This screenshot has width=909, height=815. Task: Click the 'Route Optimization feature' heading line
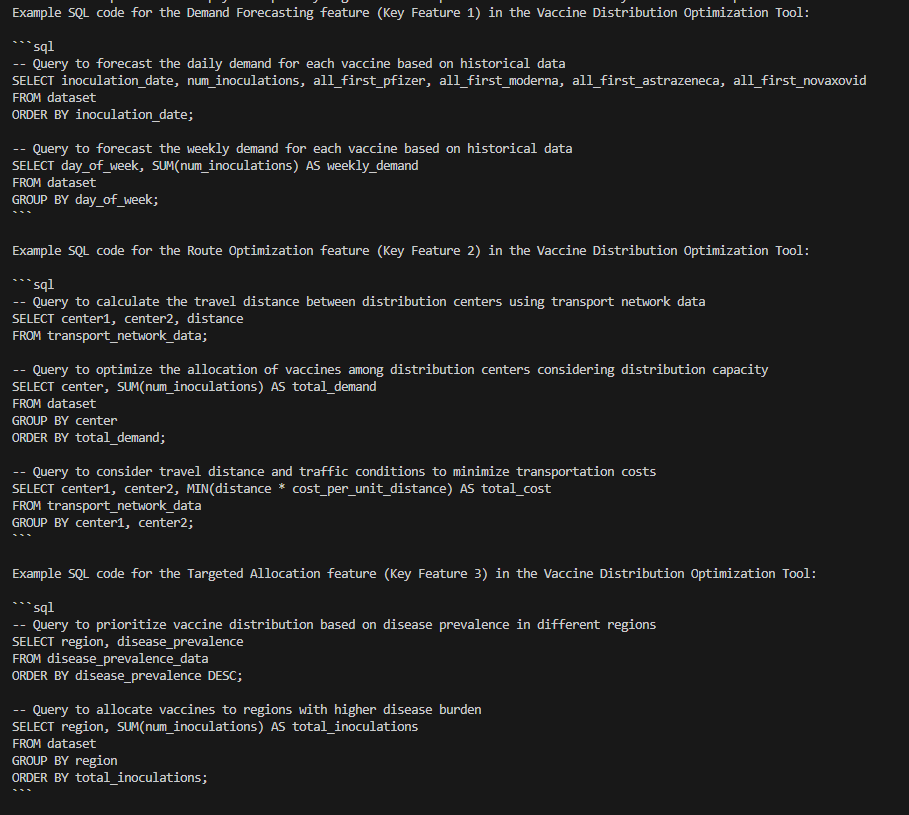pyautogui.click(x=410, y=250)
